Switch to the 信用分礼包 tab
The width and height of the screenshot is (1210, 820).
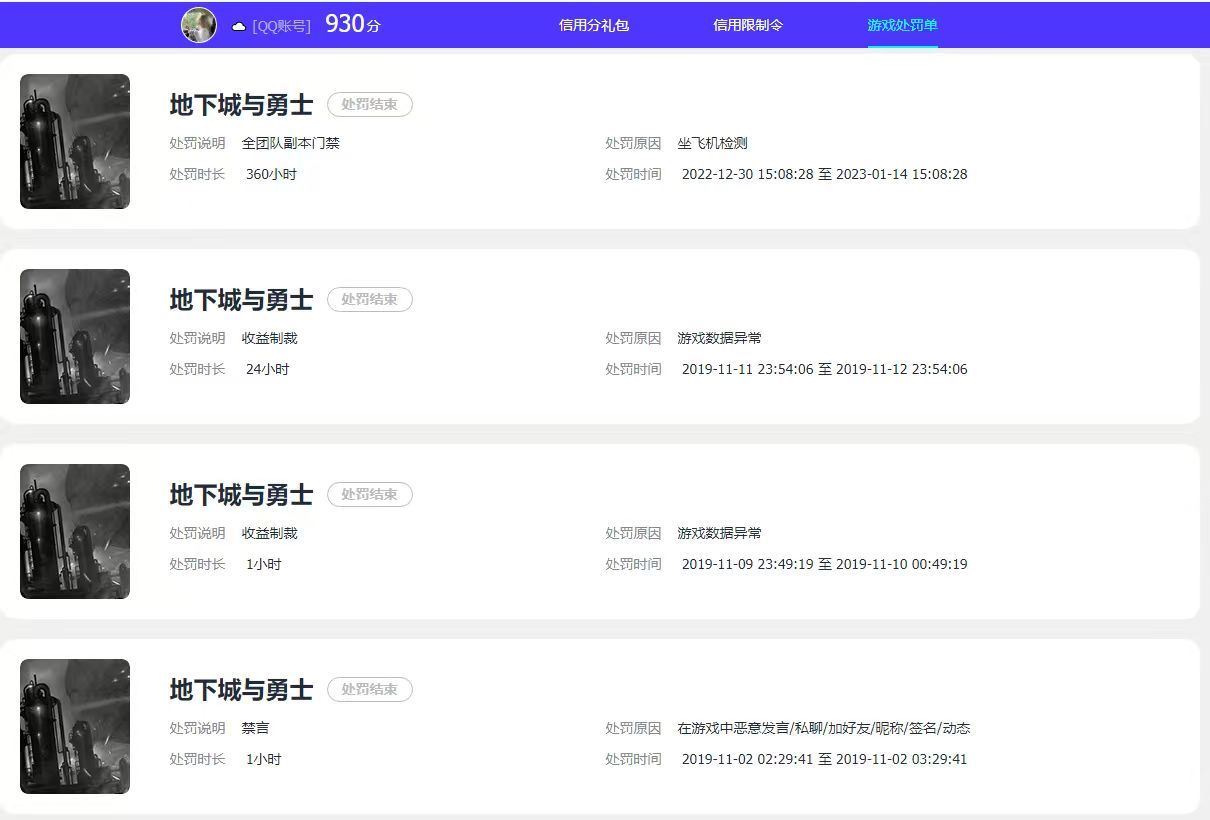pyautogui.click(x=595, y=25)
